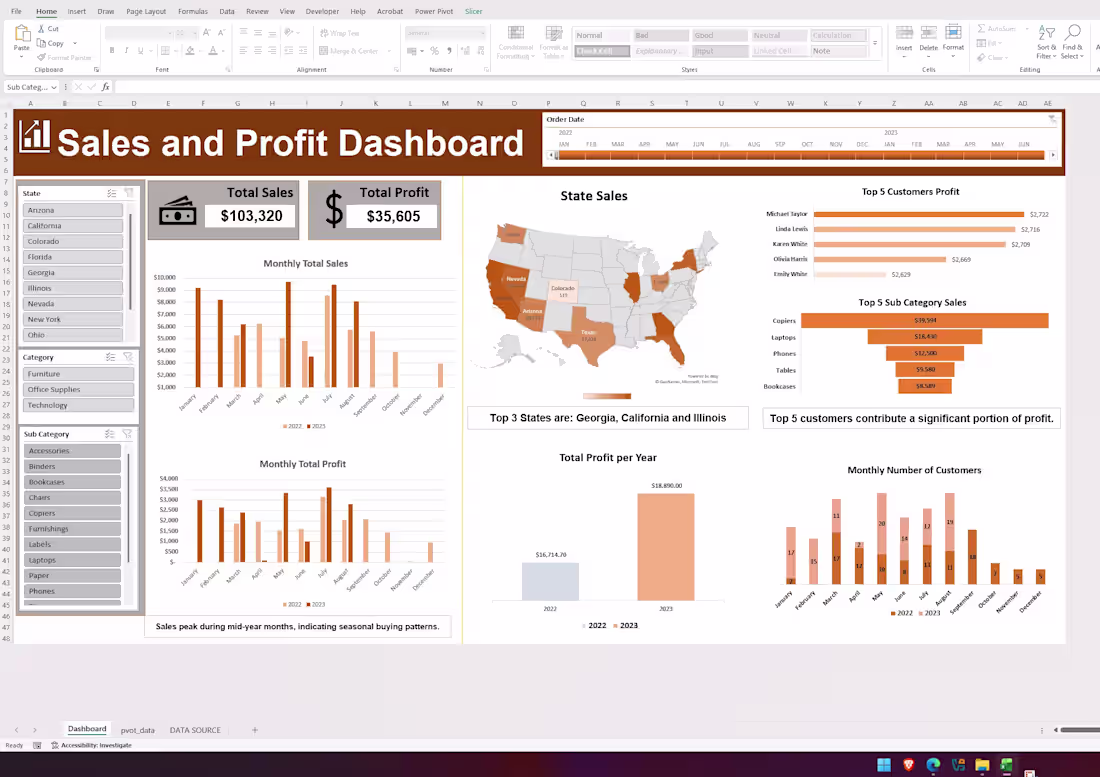Open the Brave browser from the taskbar
The image size is (1100, 777).
coord(908,765)
